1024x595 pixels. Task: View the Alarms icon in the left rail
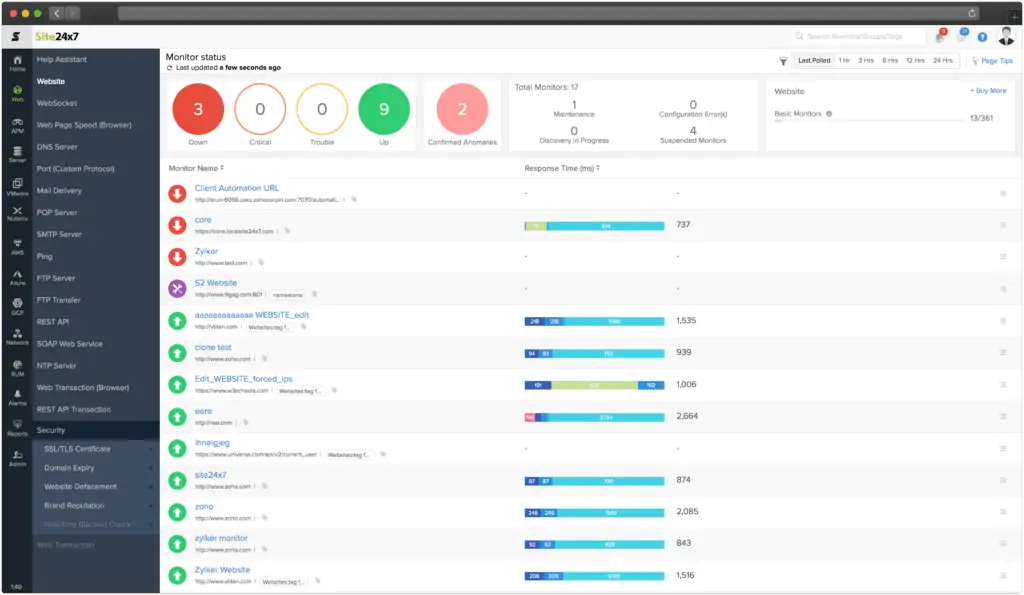[x=17, y=398]
